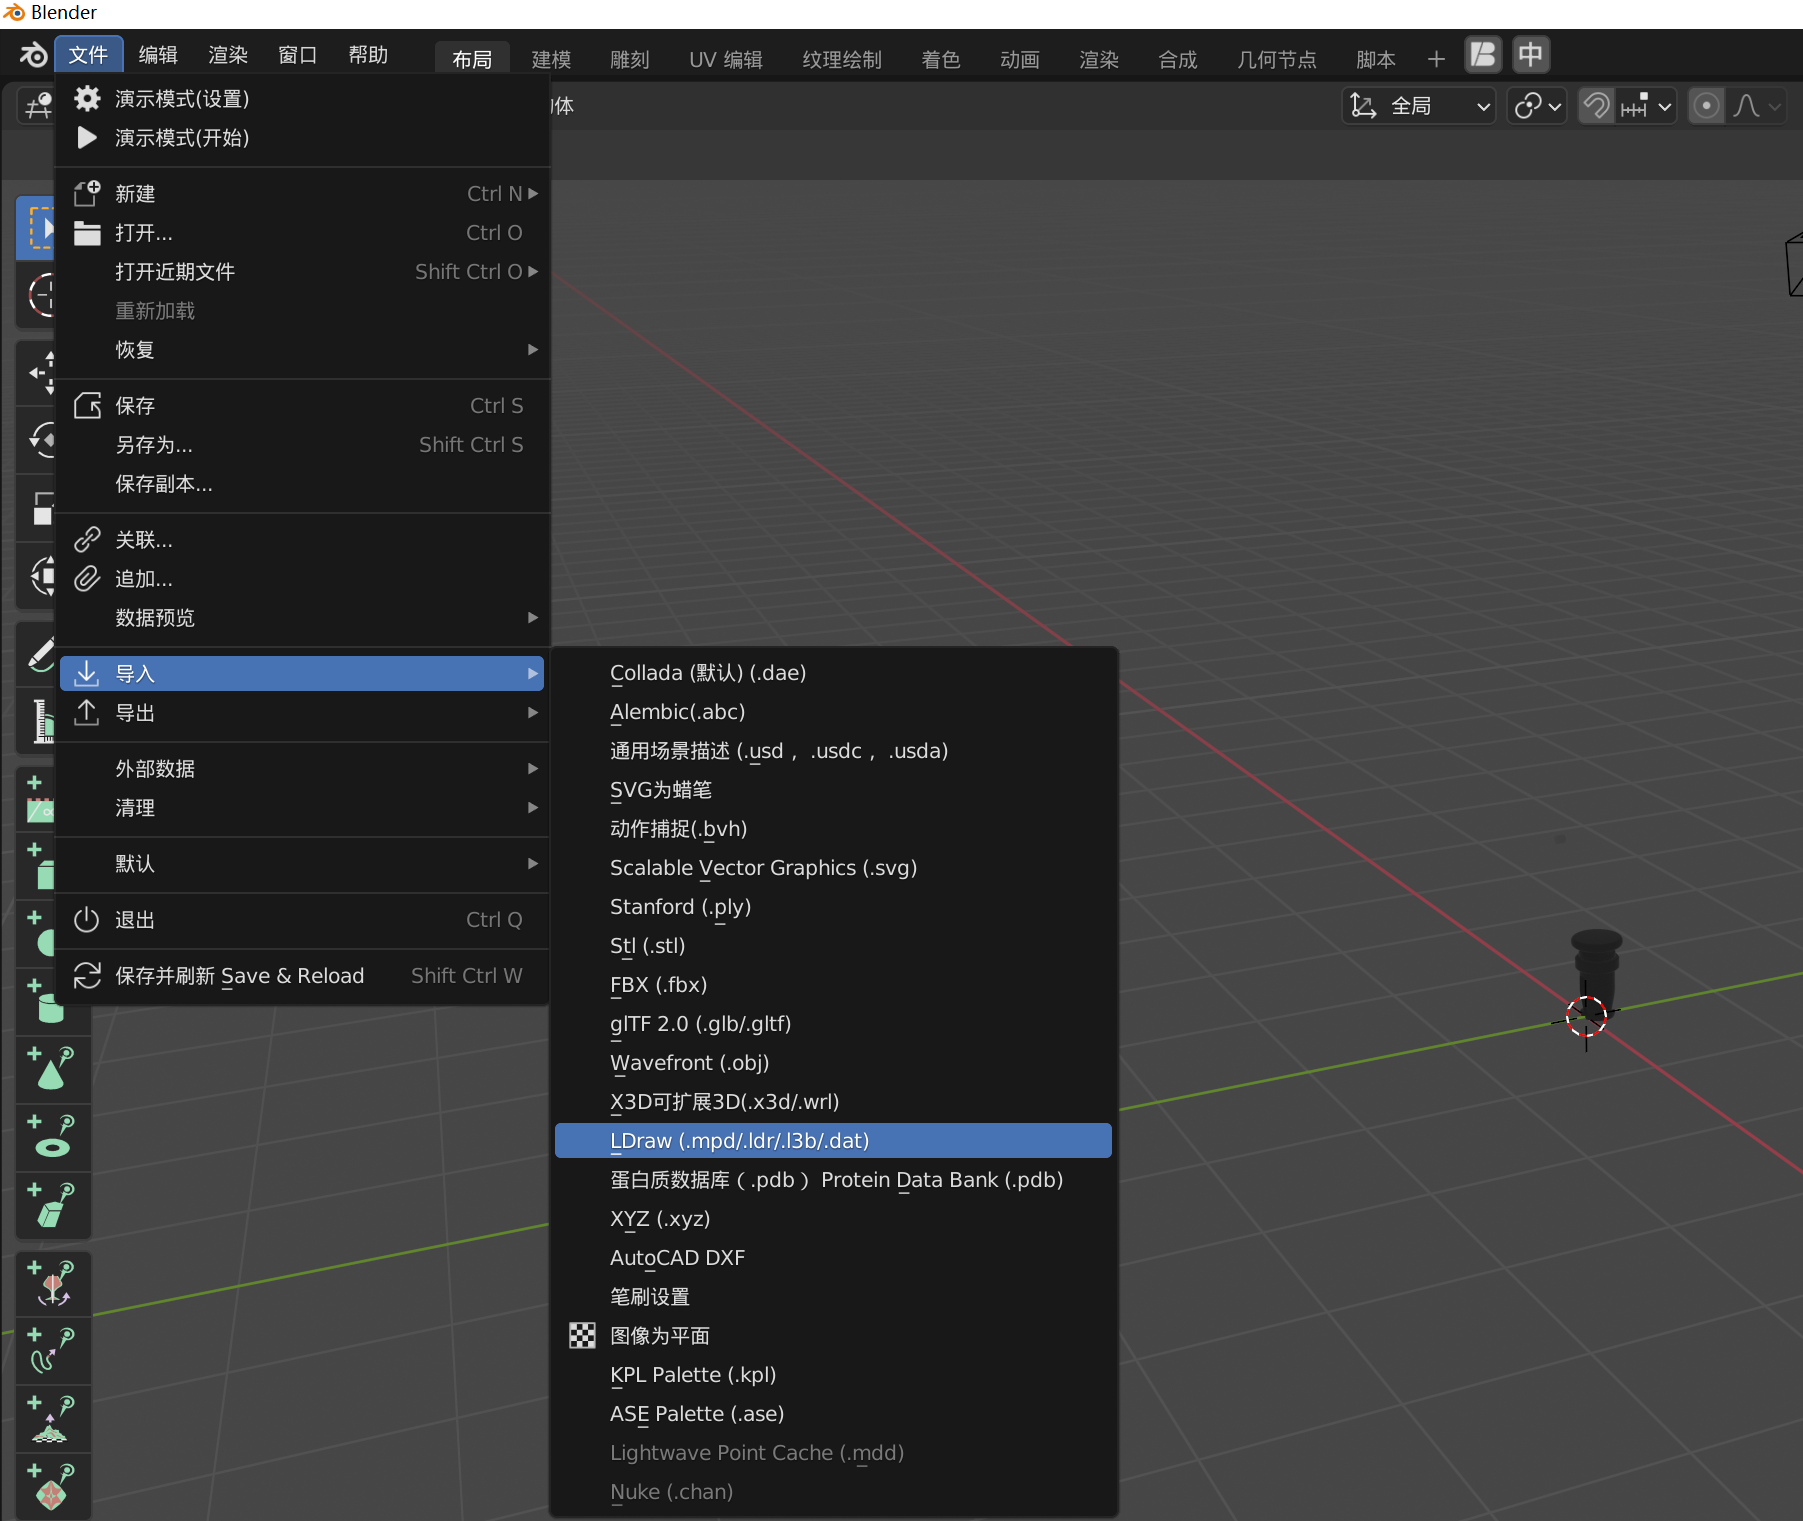Open the 文件 menu
Screen dimensions: 1803x1521
(x=88, y=55)
